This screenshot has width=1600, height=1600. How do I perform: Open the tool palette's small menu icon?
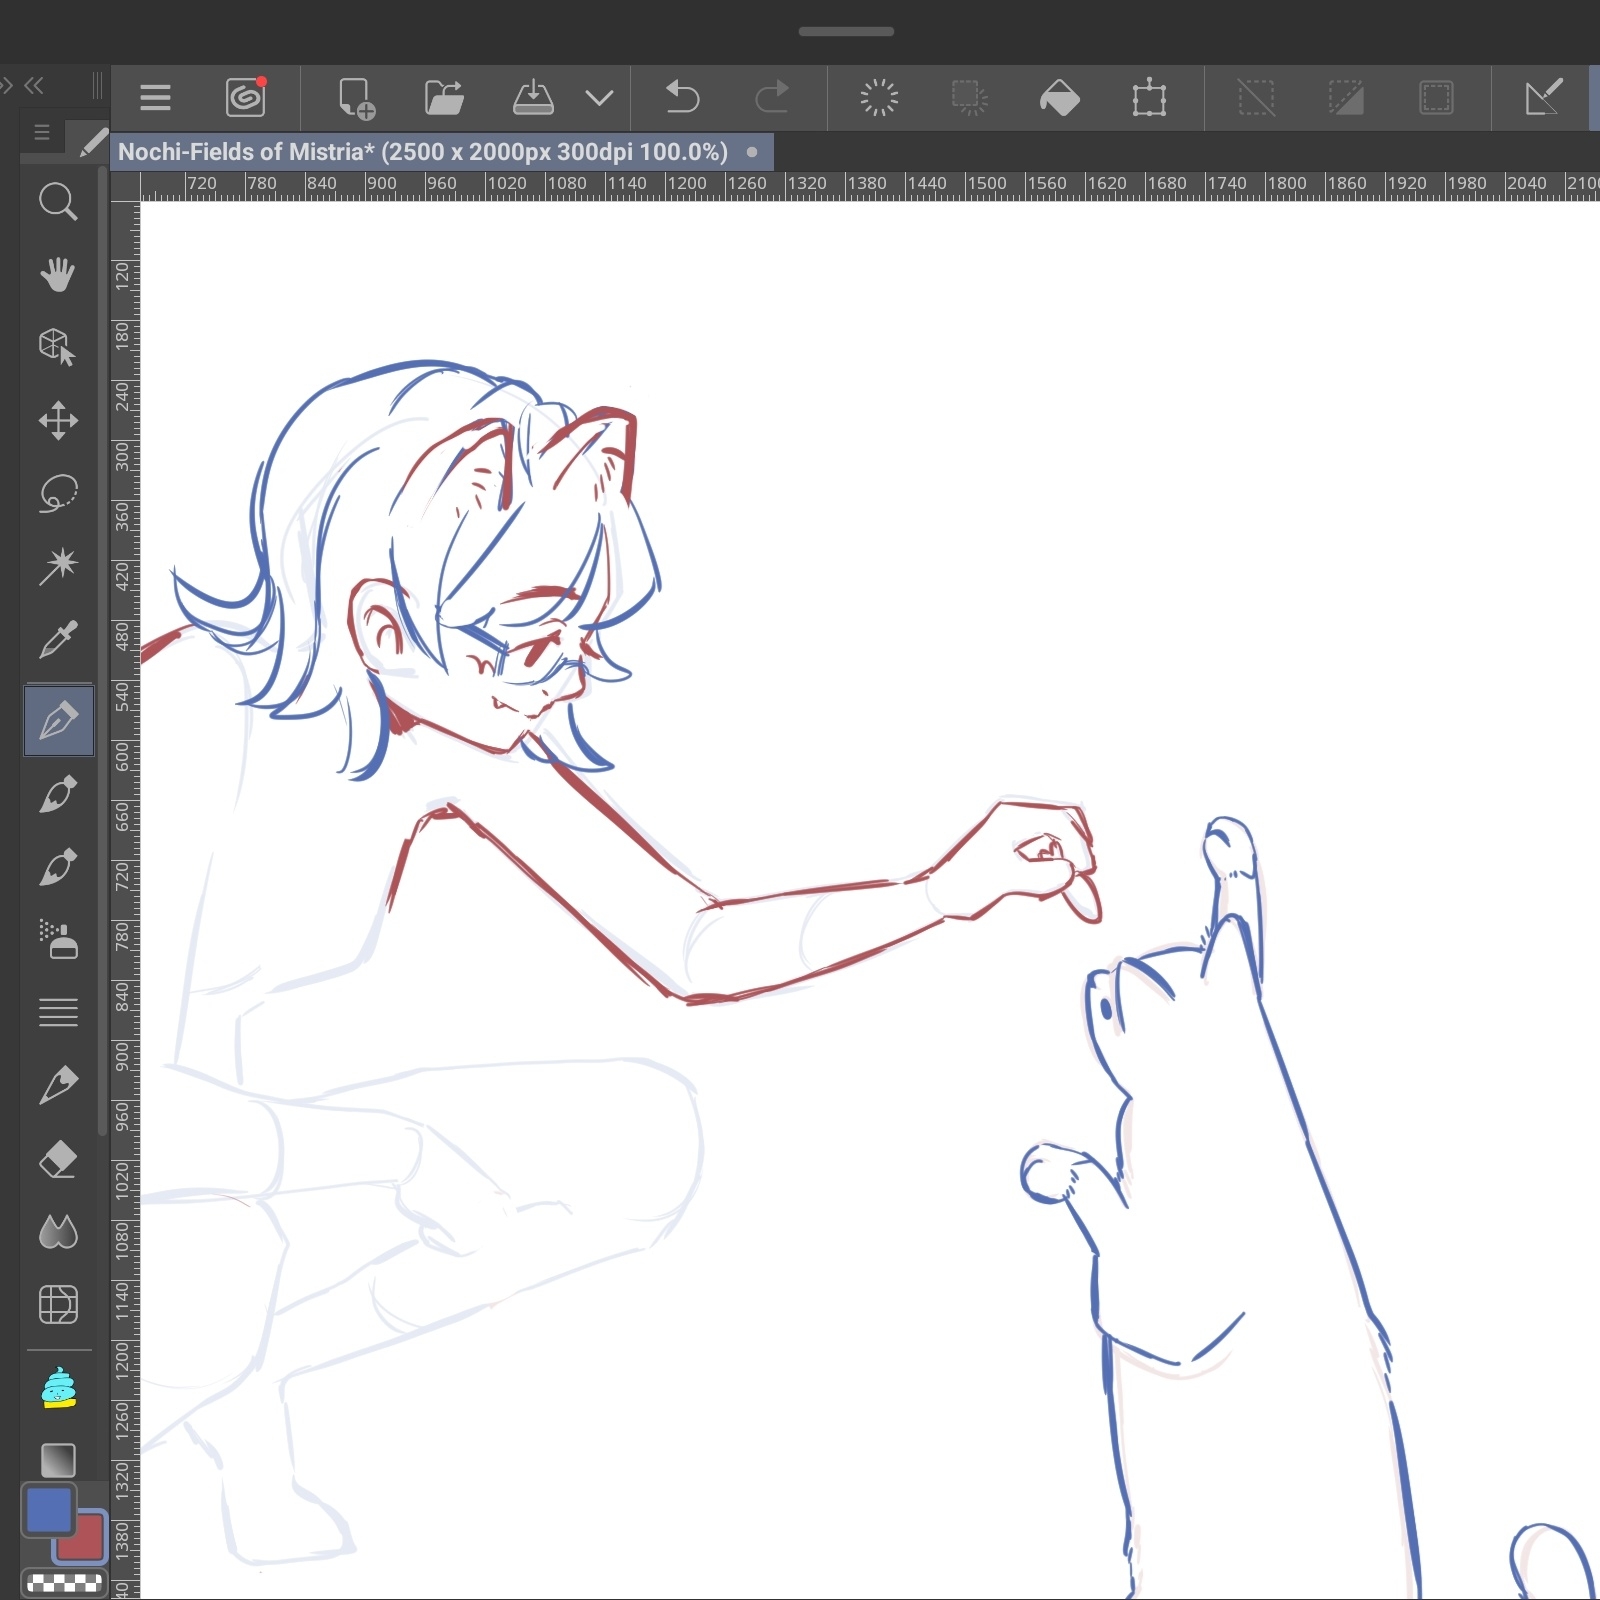pos(42,132)
